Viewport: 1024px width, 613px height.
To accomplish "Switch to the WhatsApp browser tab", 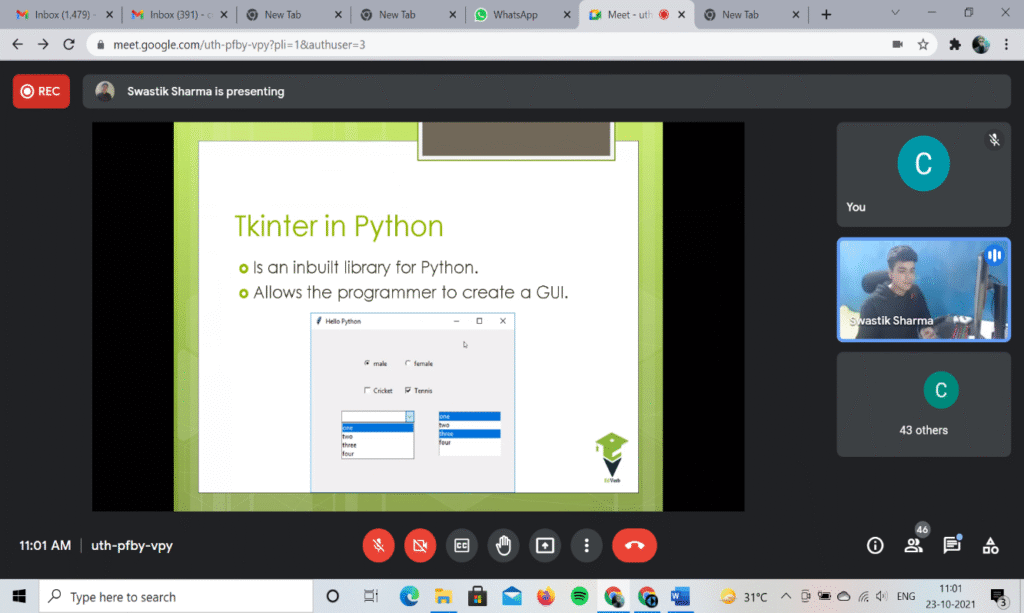I will click(515, 15).
